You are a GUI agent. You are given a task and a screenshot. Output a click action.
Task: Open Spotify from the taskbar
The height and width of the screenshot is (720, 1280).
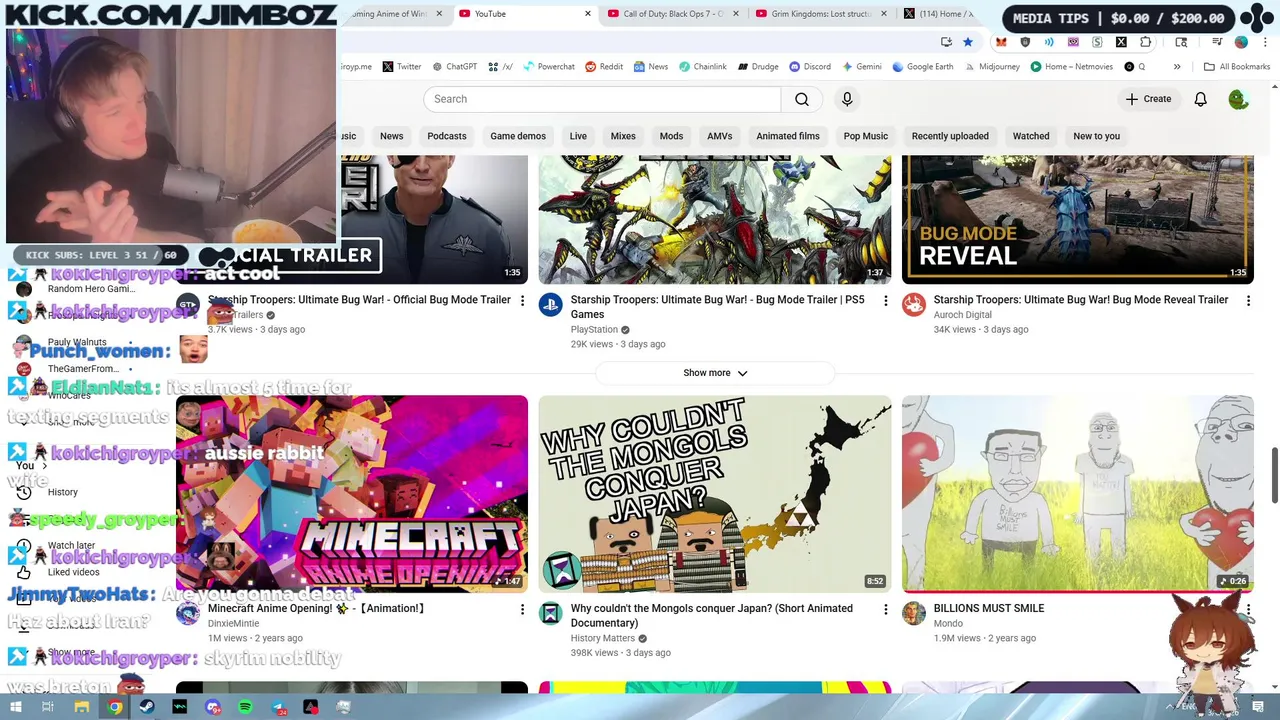246,707
